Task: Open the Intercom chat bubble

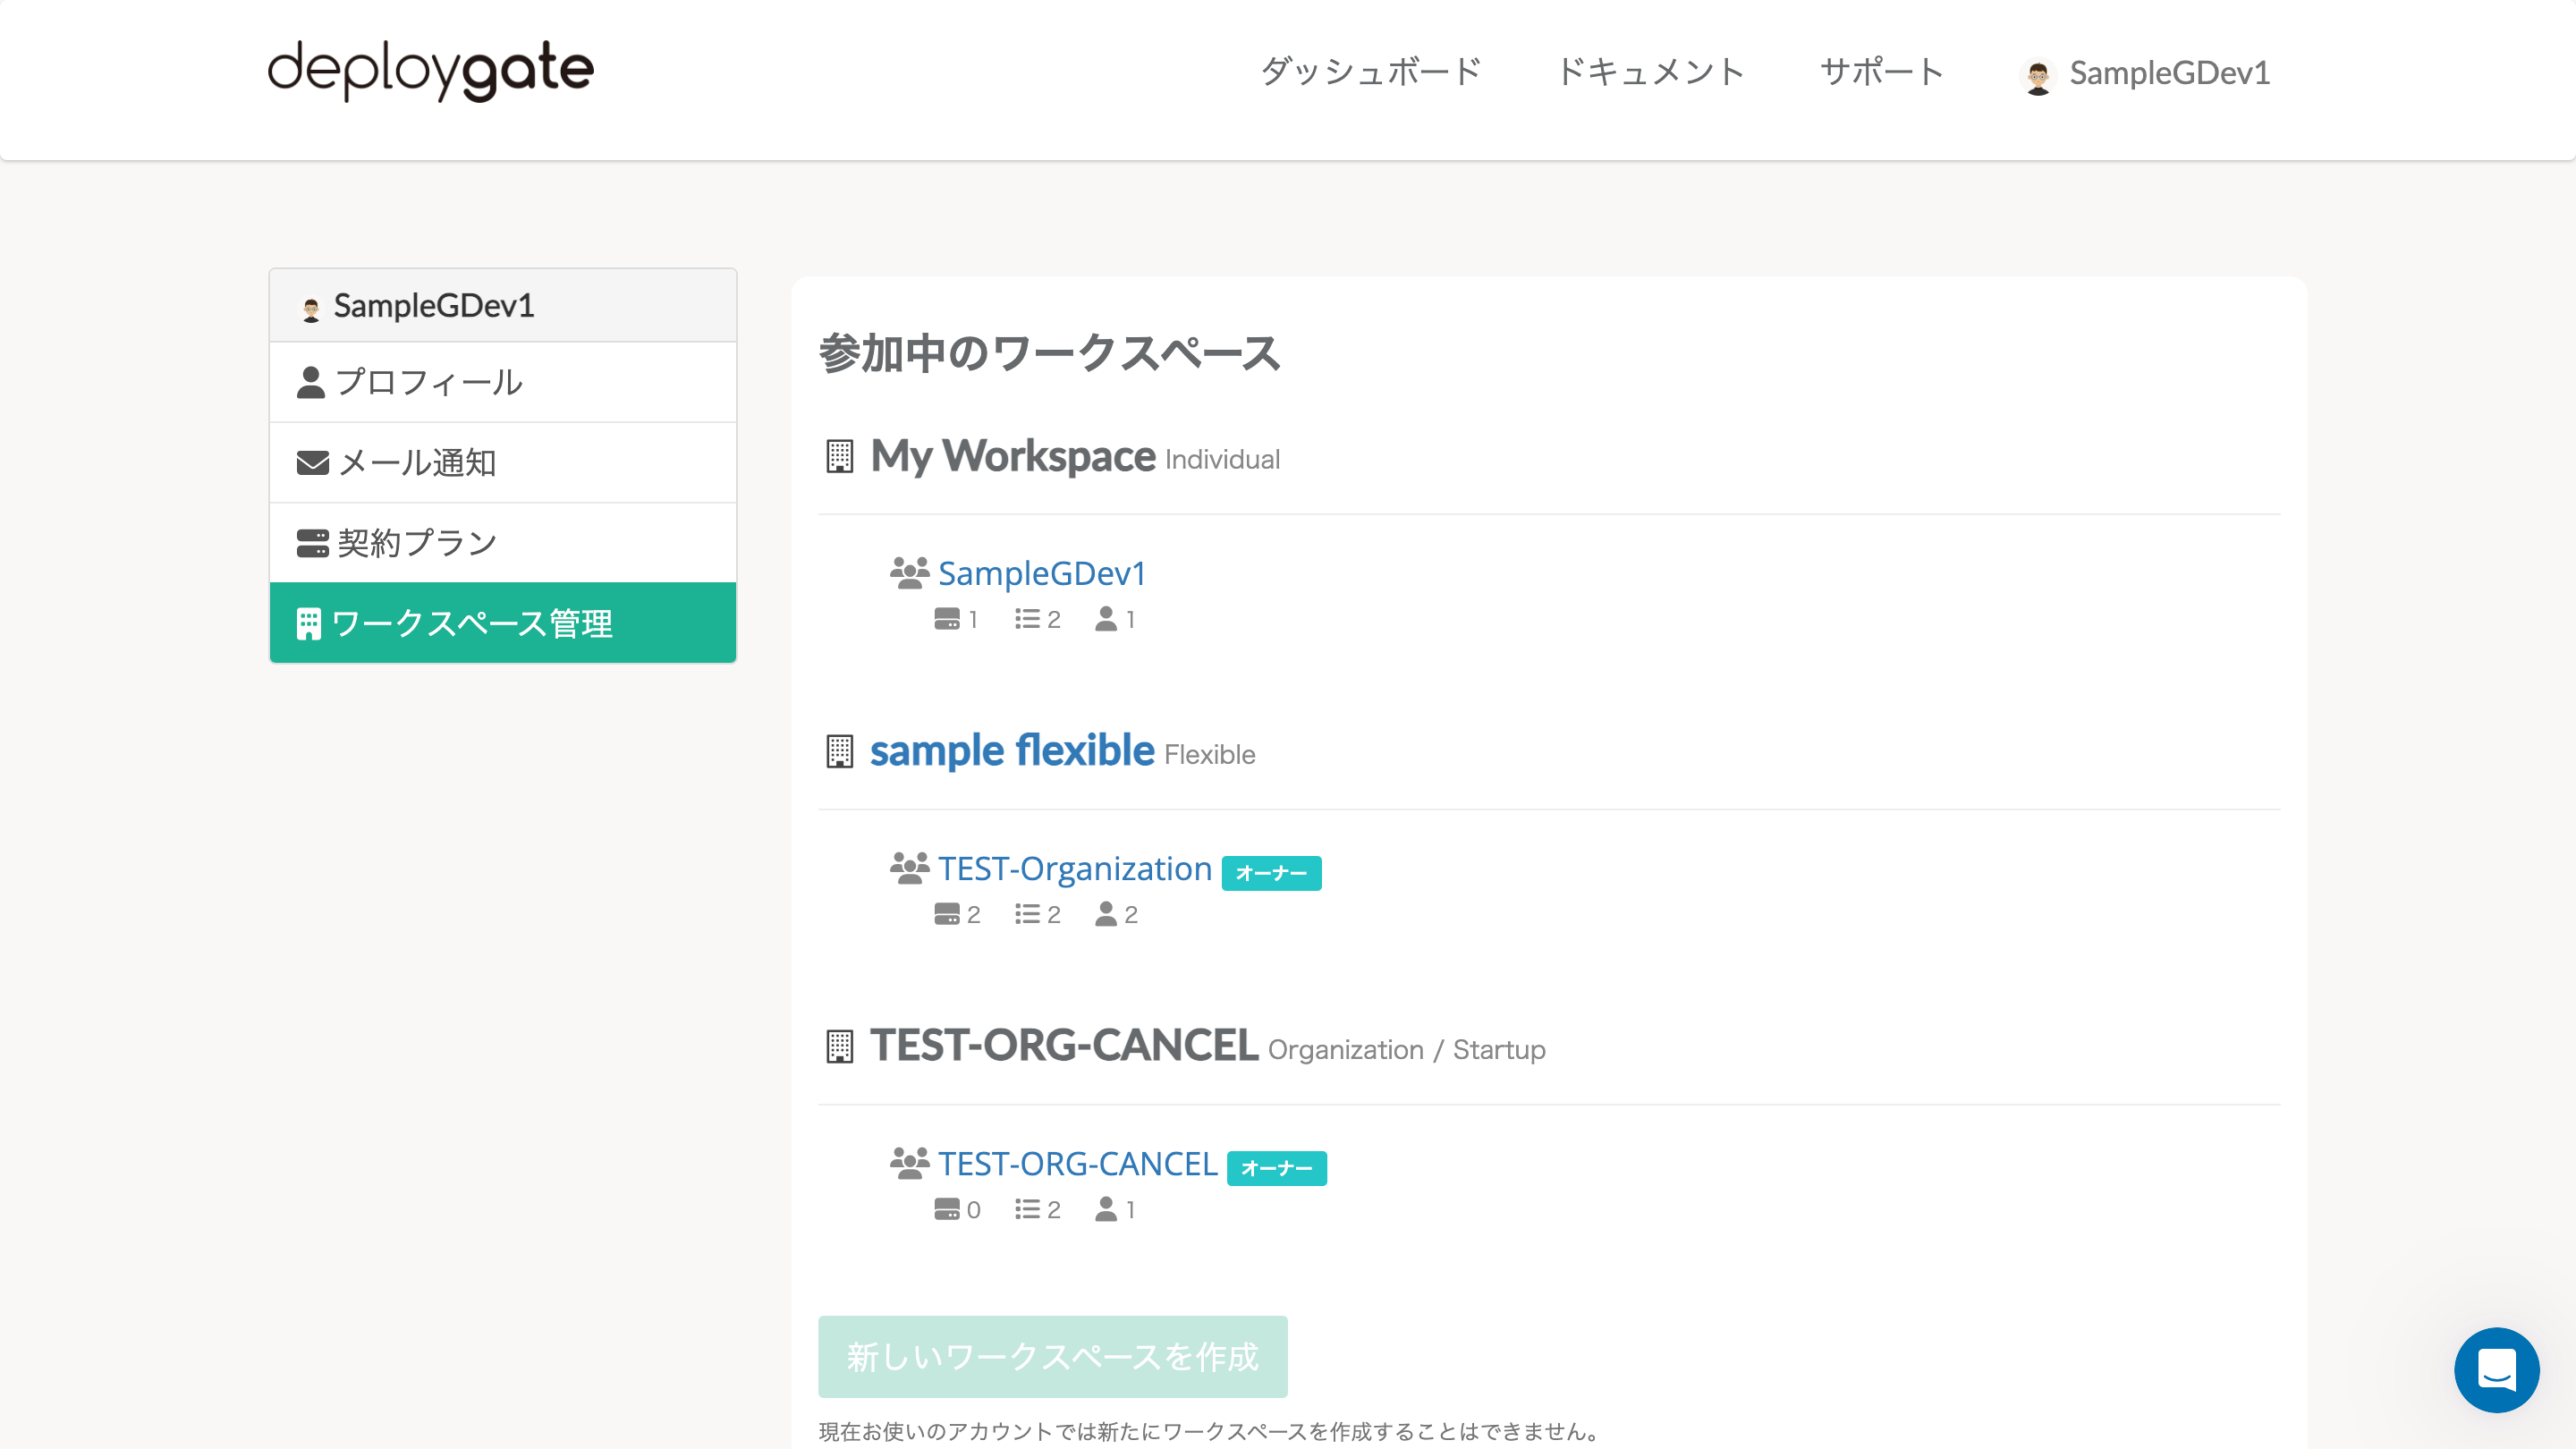Action: tap(2497, 1371)
